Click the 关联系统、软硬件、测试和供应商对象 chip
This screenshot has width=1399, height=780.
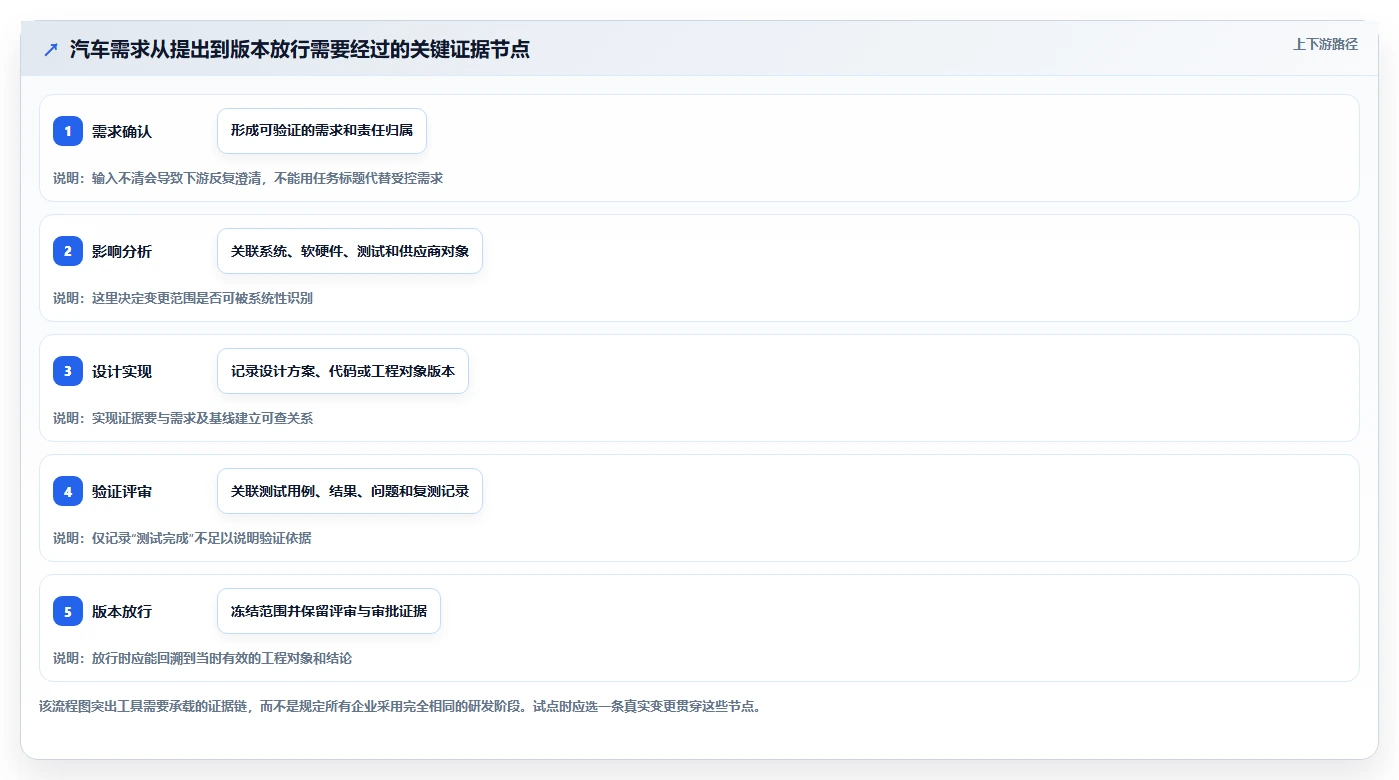350,251
